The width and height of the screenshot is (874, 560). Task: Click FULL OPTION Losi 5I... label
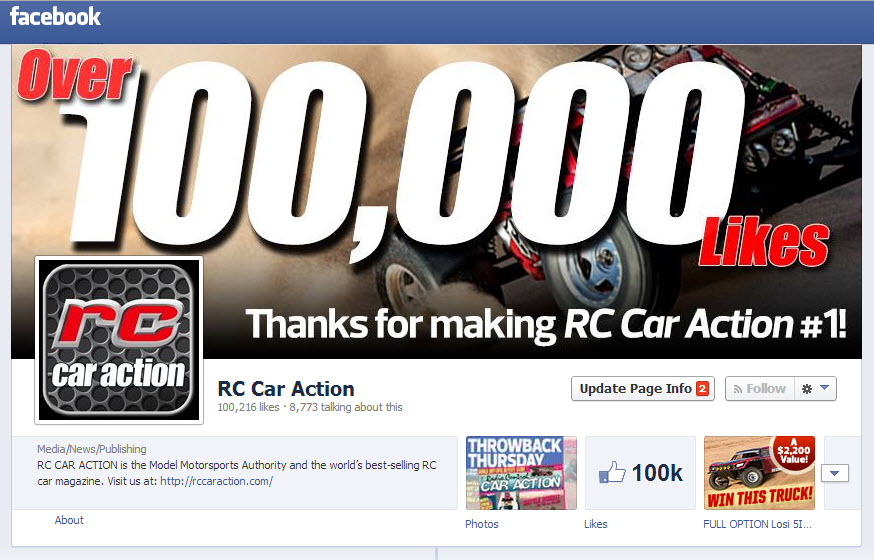tap(757, 524)
